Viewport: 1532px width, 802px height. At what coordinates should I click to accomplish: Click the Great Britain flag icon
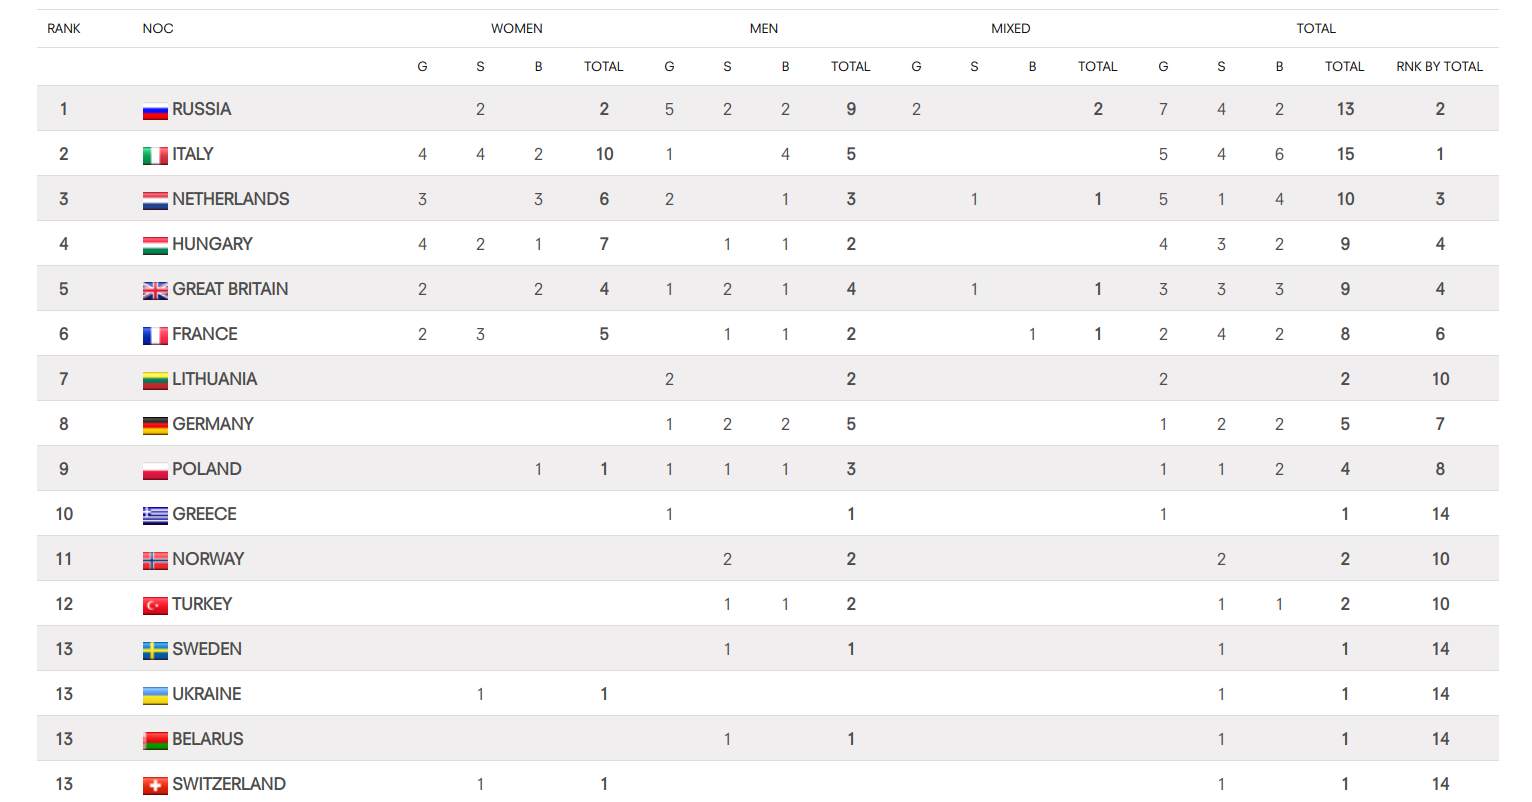155,291
